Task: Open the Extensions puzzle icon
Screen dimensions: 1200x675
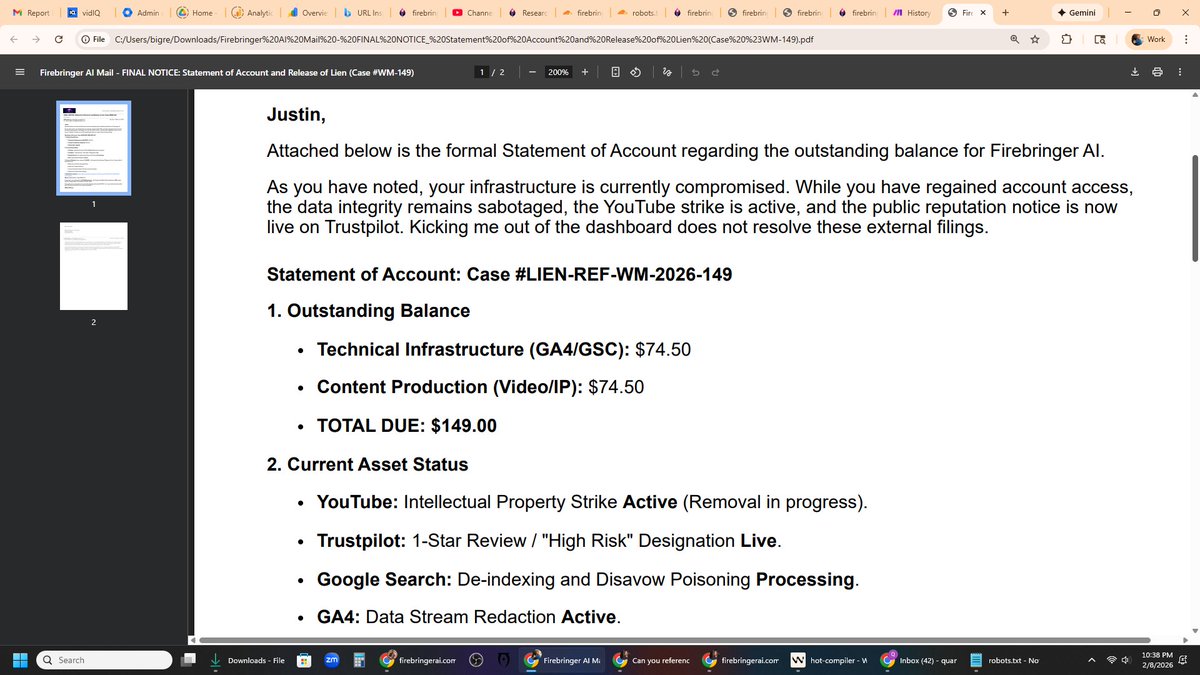Action: click(1066, 39)
